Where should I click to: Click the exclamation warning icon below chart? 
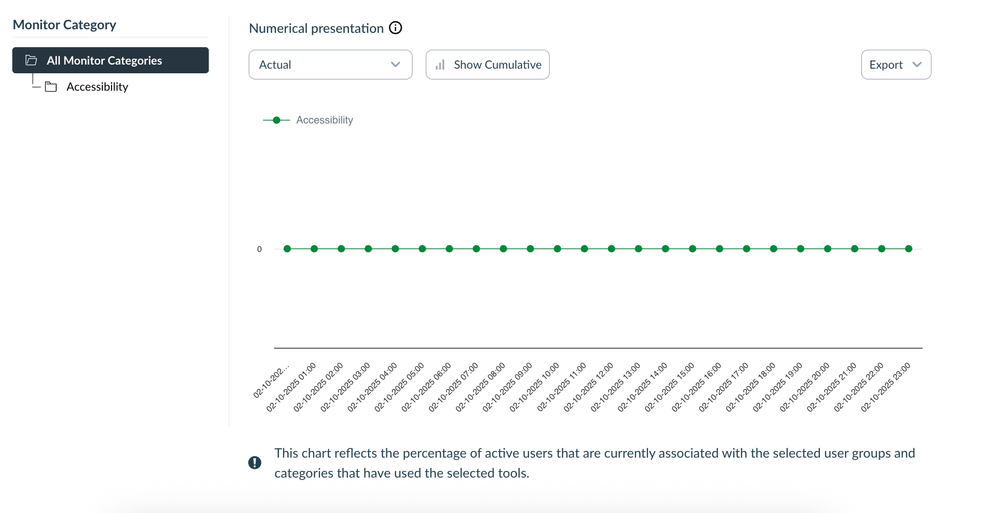[255, 462]
